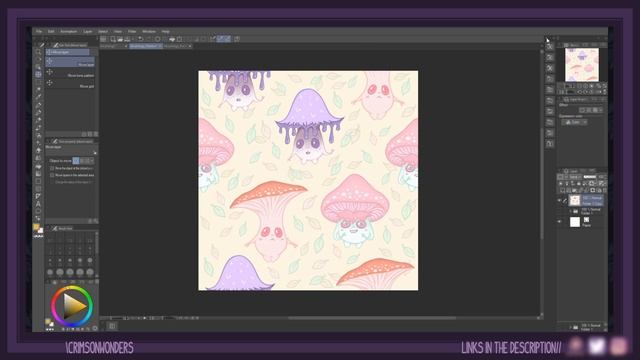This screenshot has width=640, height=360.
Task: Open the Help menu
Action: tap(165, 31)
